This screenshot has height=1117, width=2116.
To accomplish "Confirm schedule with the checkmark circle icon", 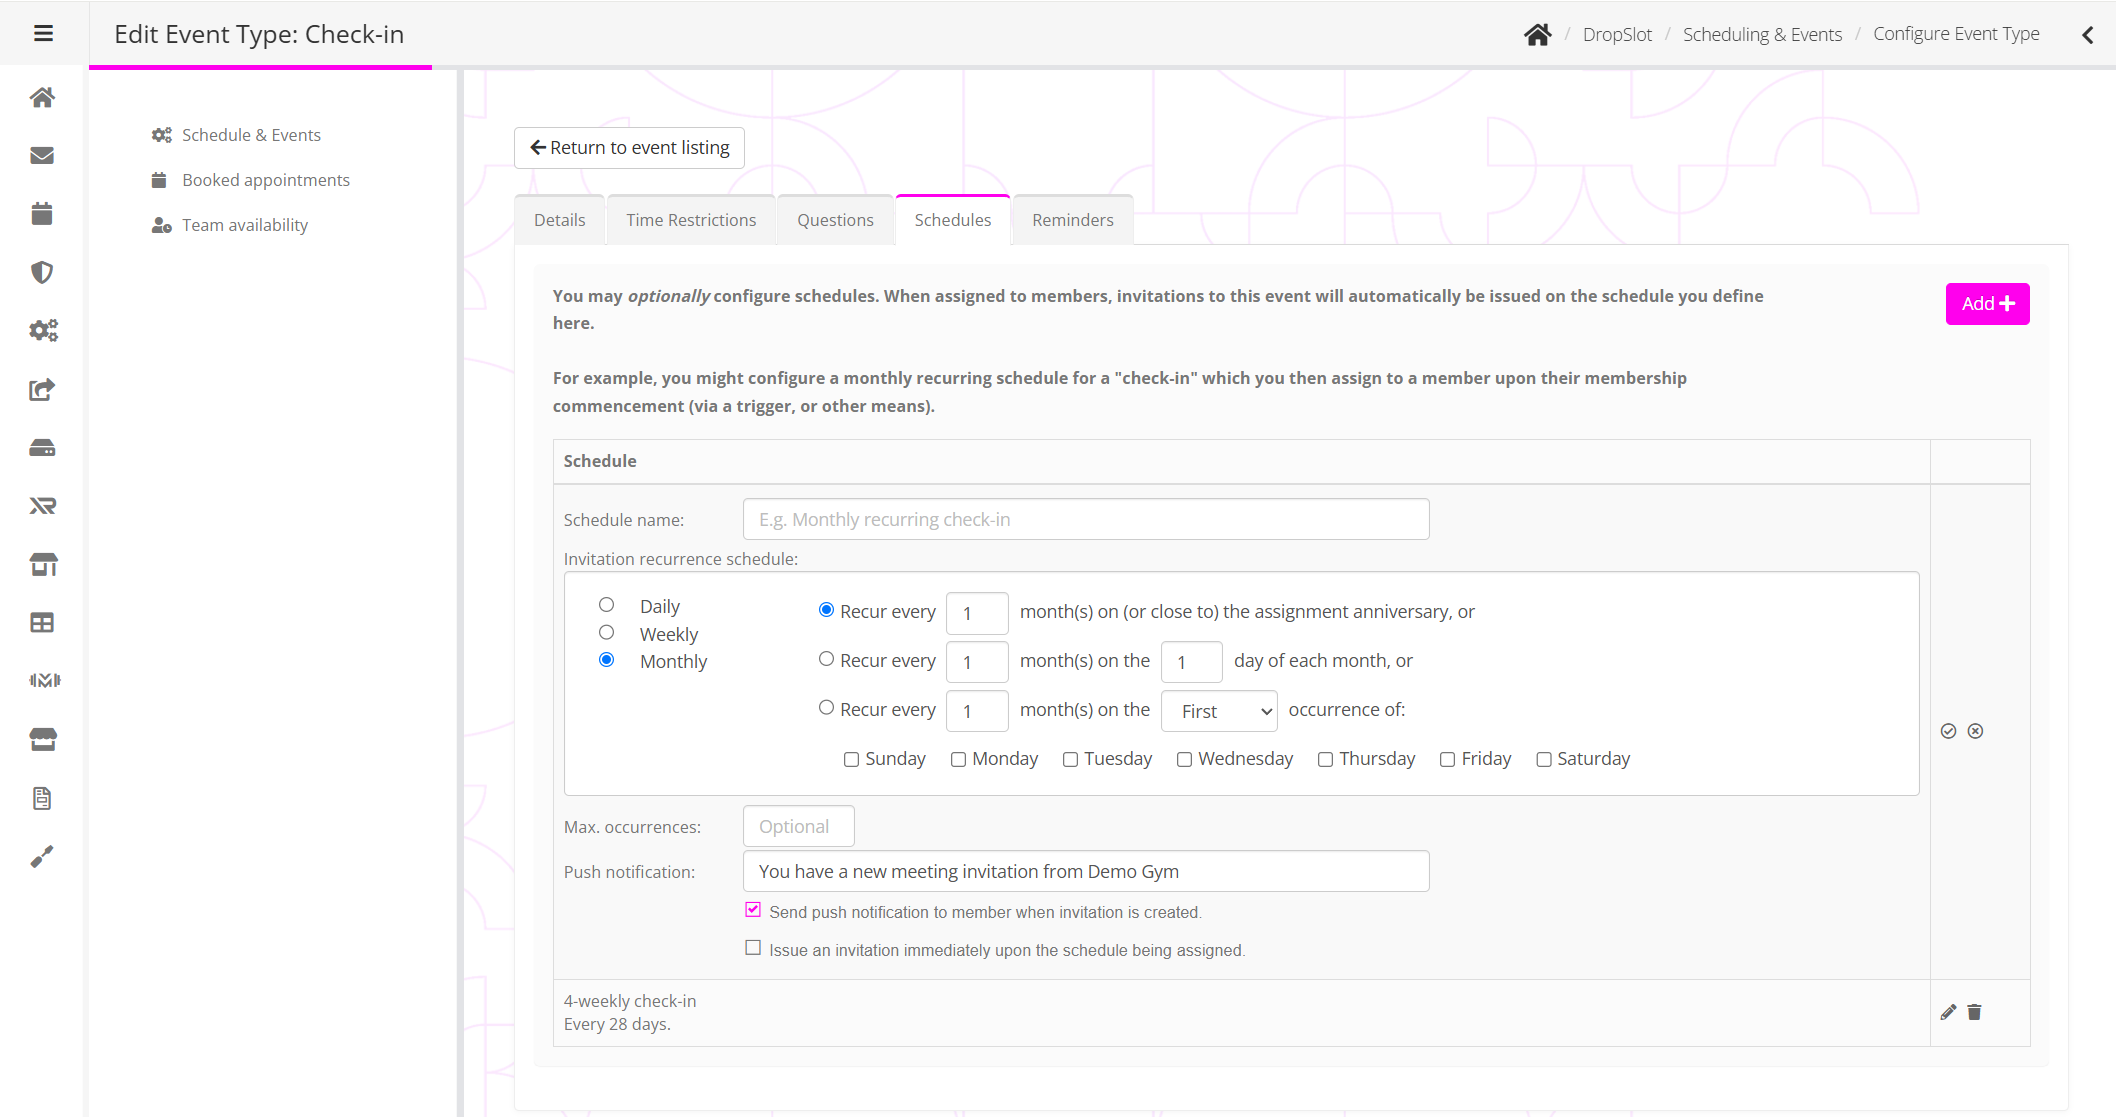I will tap(1948, 731).
